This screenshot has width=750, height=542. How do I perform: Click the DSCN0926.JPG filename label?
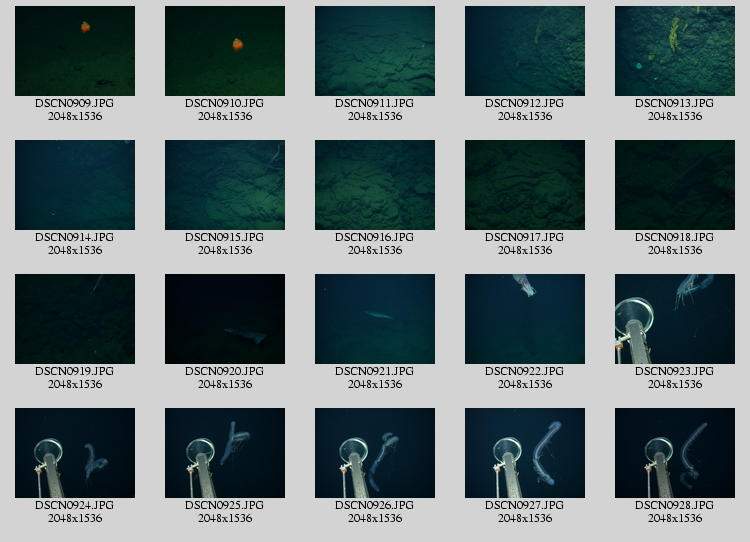(375, 505)
